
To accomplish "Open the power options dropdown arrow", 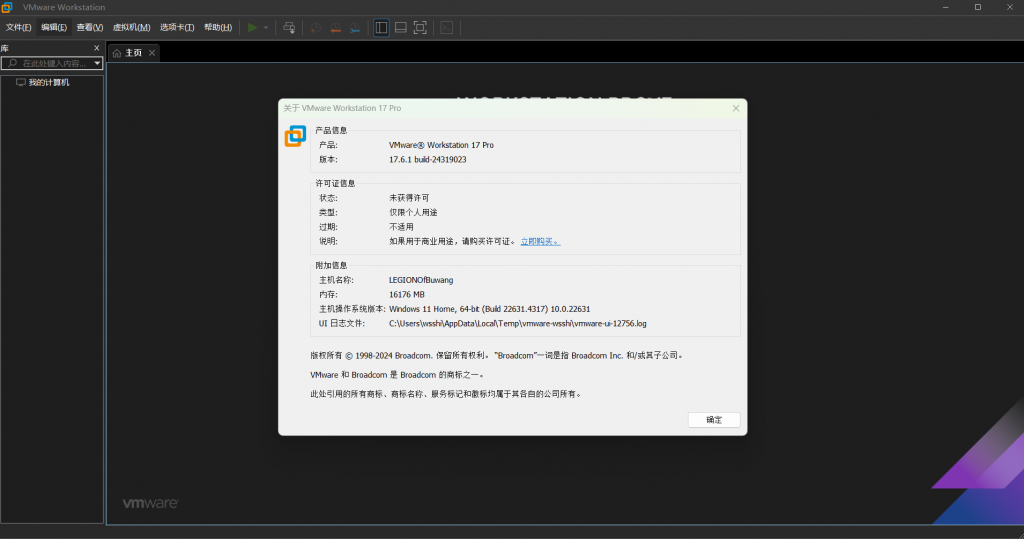I will click(266, 27).
